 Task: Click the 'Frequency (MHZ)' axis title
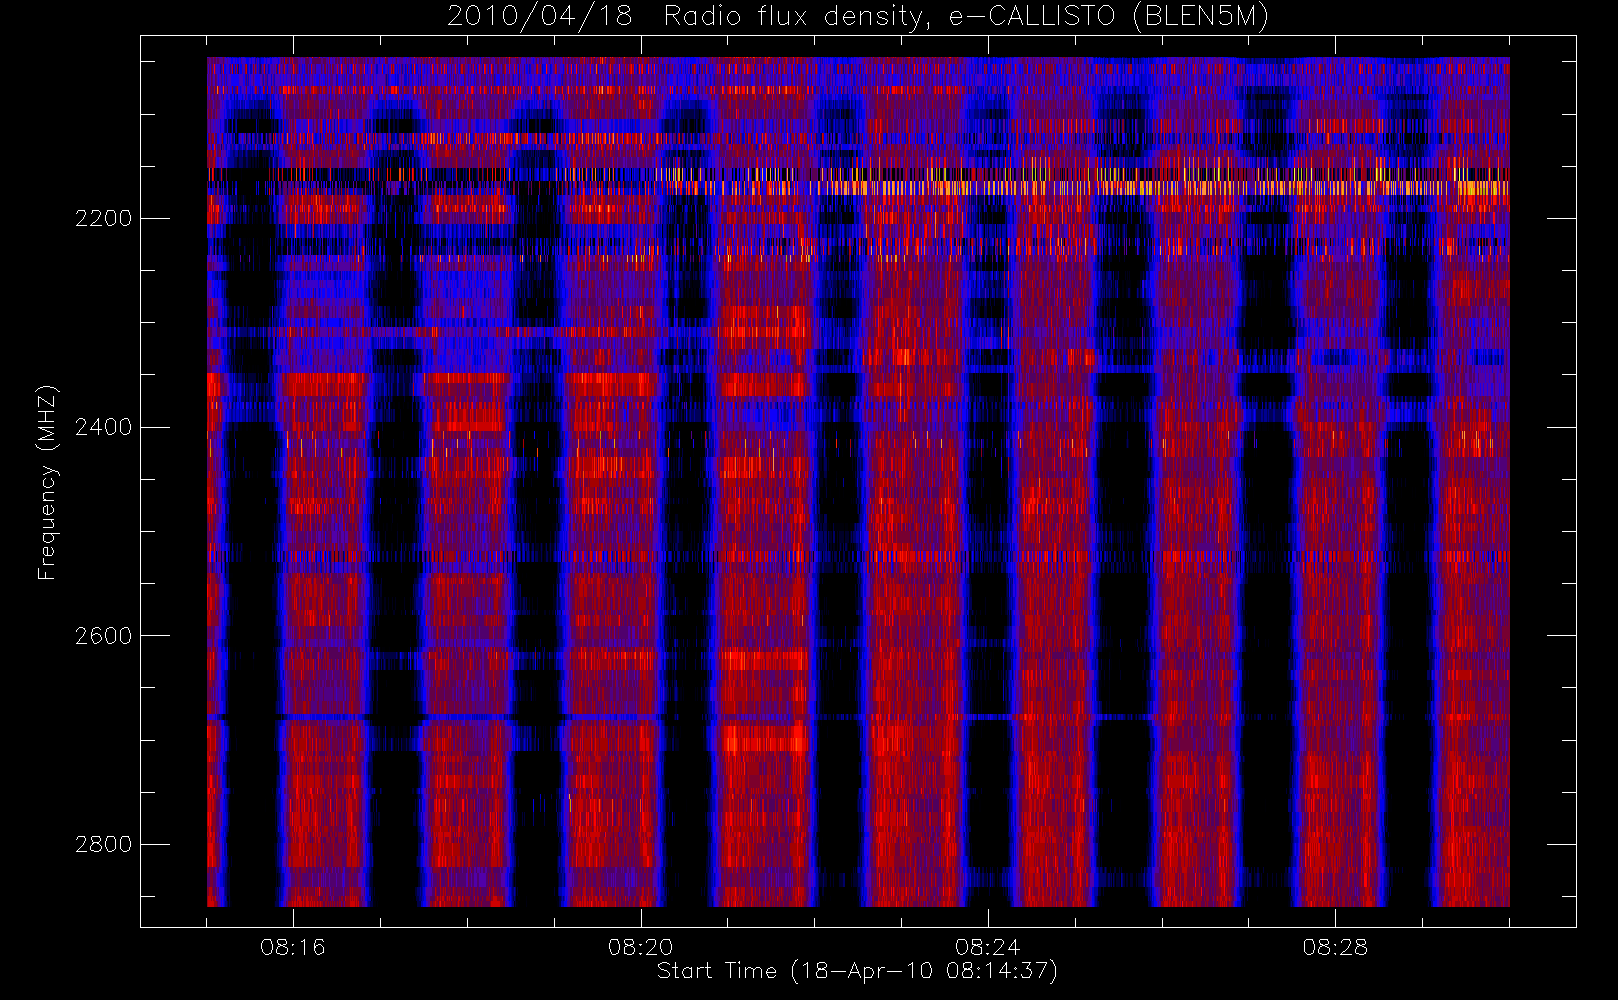[x=47, y=482]
